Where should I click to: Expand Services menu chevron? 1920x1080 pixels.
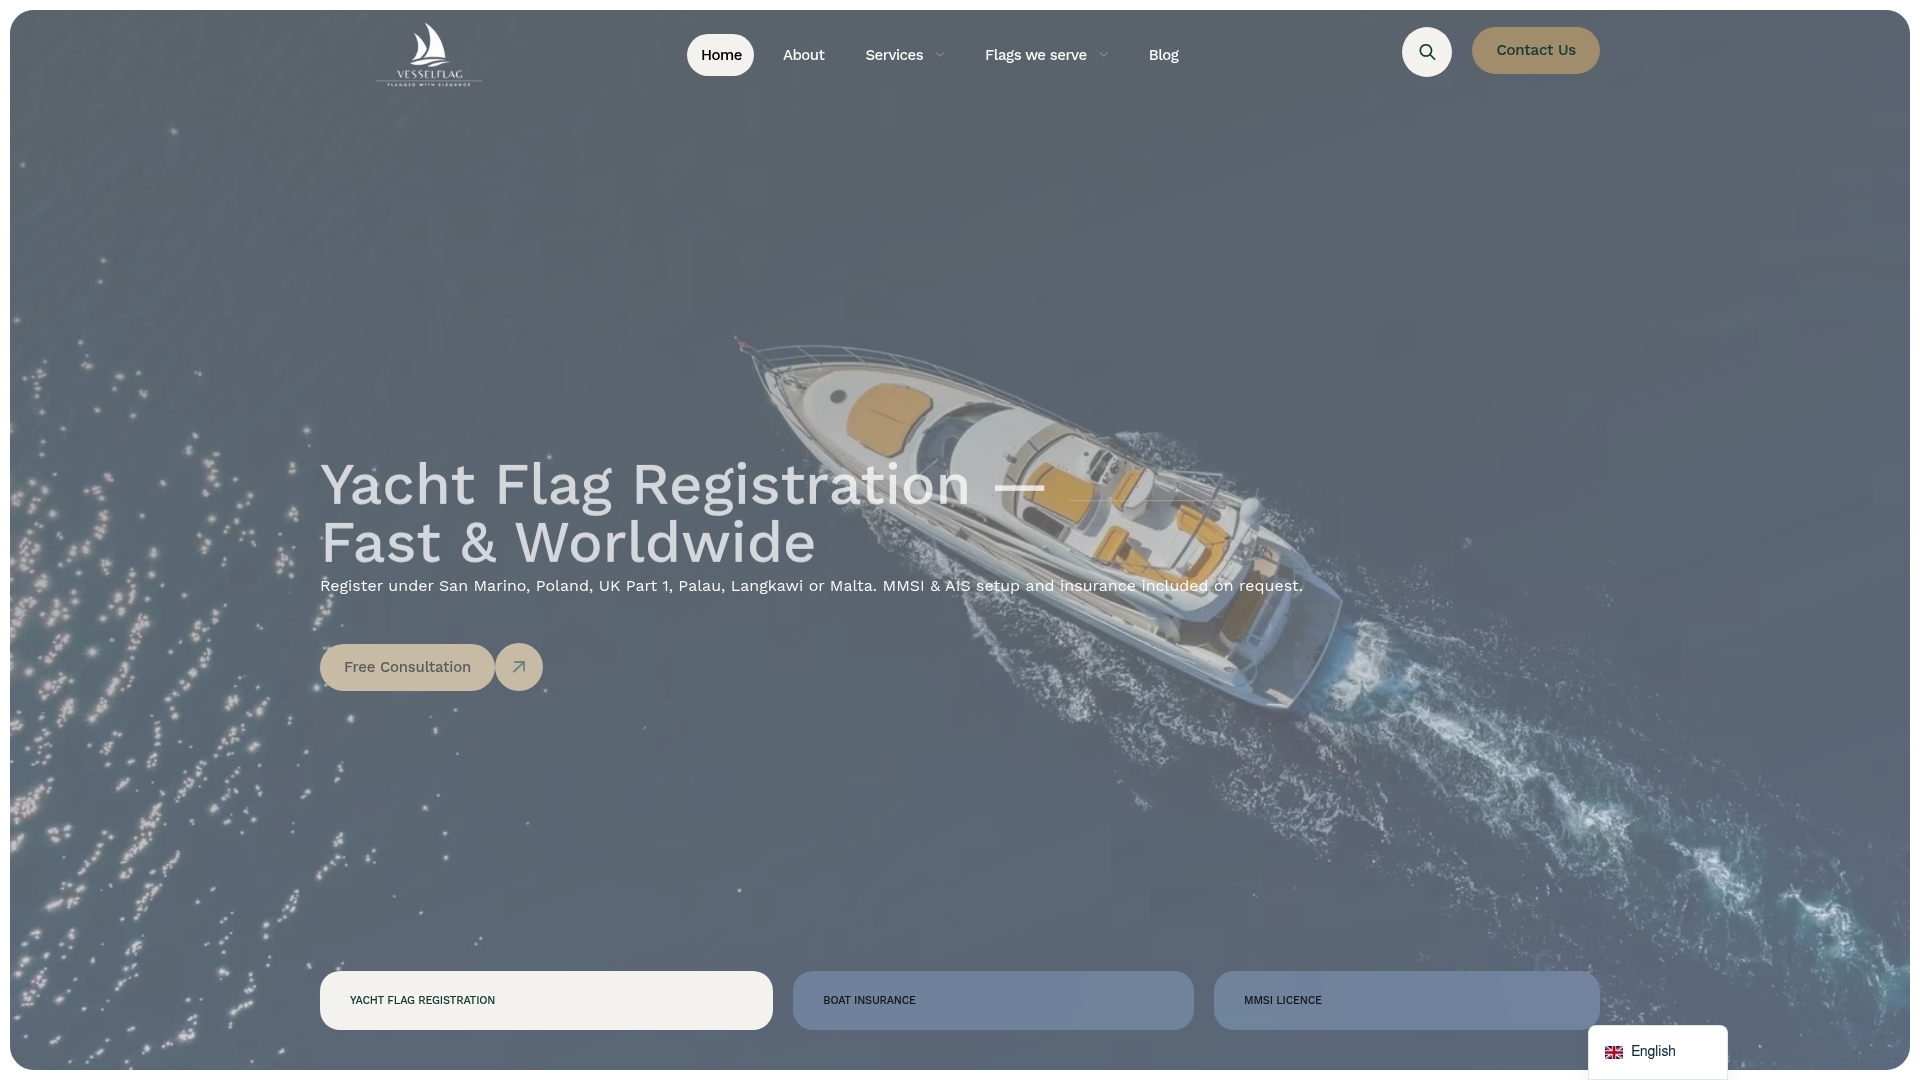pos(940,55)
